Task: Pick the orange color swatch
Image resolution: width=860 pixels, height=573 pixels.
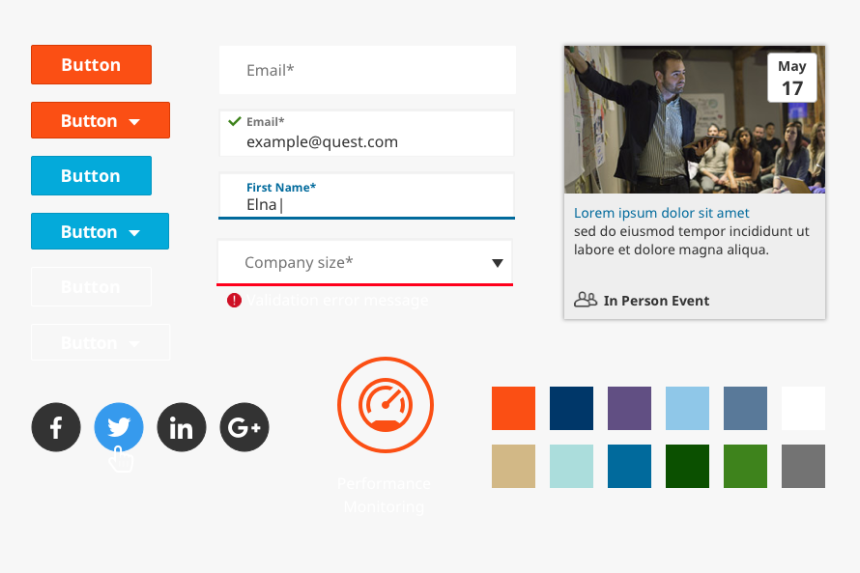Action: [x=513, y=408]
